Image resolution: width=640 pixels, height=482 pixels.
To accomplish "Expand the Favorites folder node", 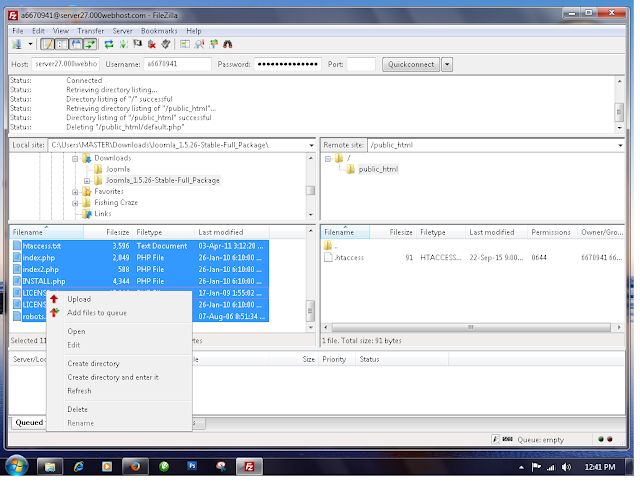I will pos(75,192).
